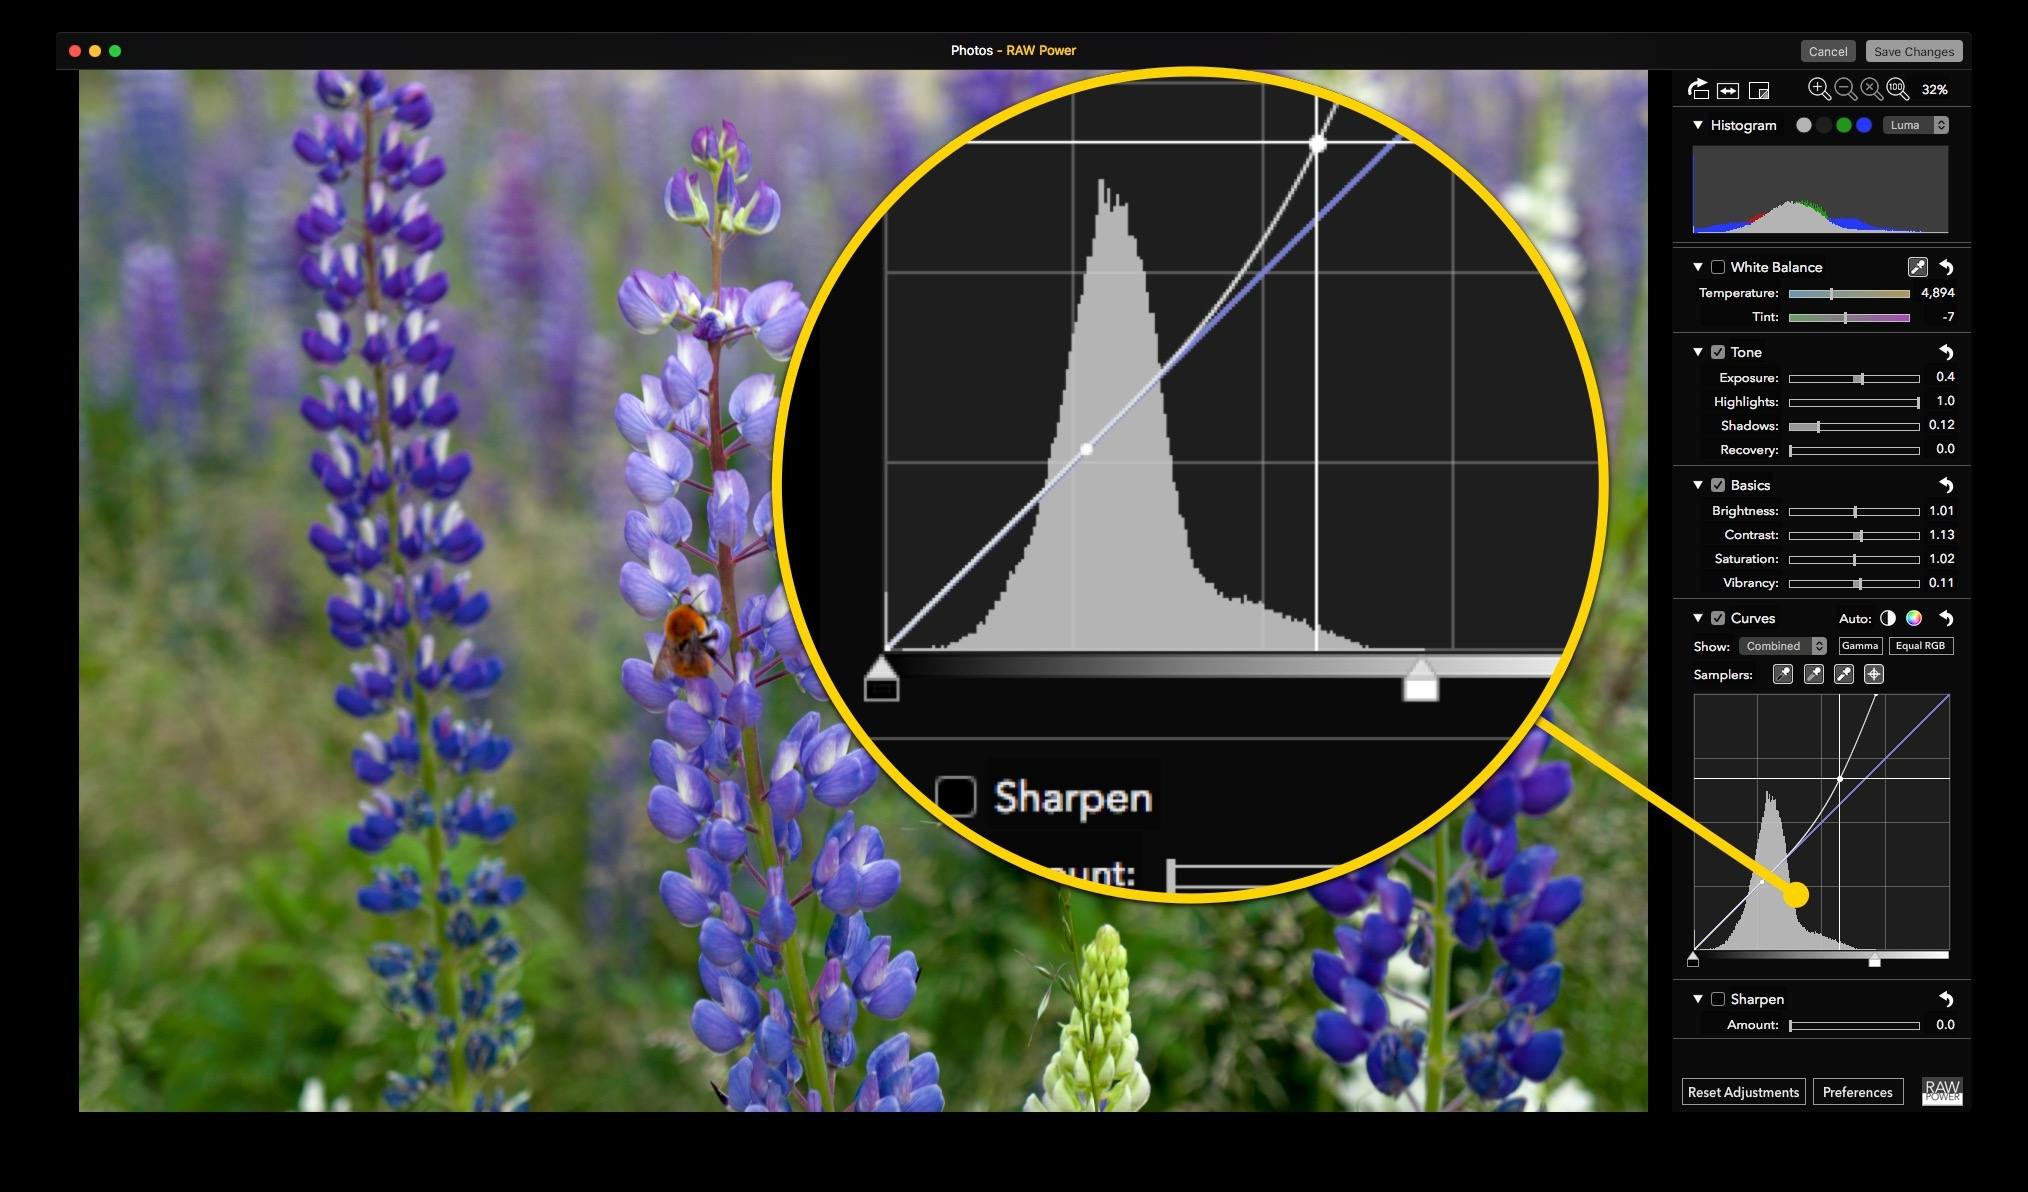Enable the Sharpen checkbox in the sidebar
Viewport: 2028px width, 1192px height.
(1718, 999)
